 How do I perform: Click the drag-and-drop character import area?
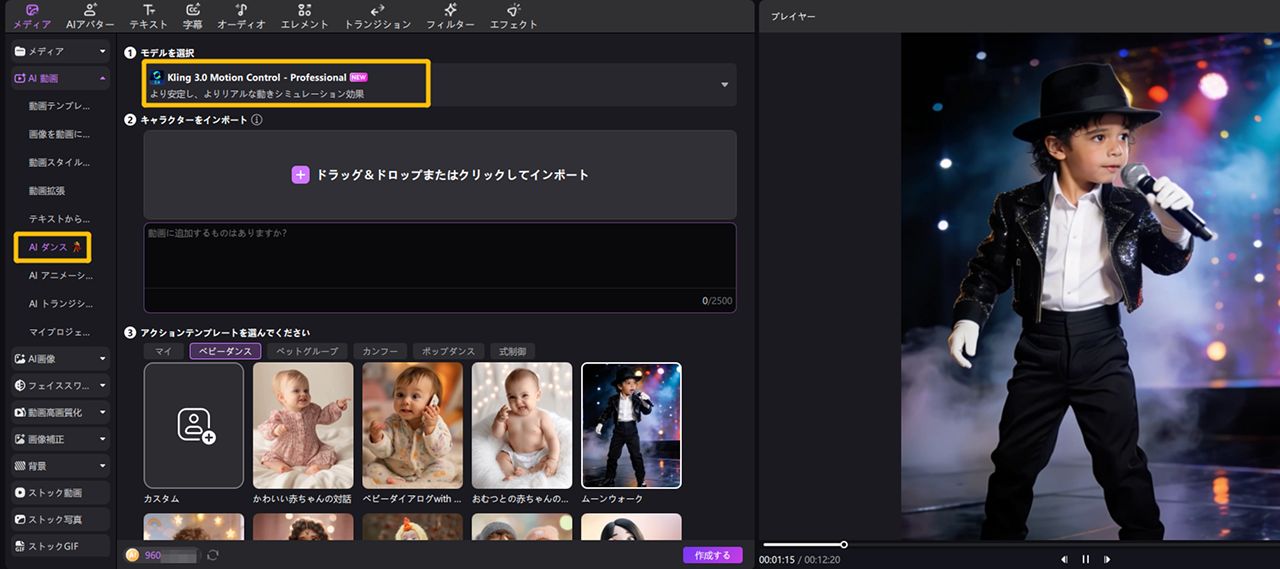[440, 175]
